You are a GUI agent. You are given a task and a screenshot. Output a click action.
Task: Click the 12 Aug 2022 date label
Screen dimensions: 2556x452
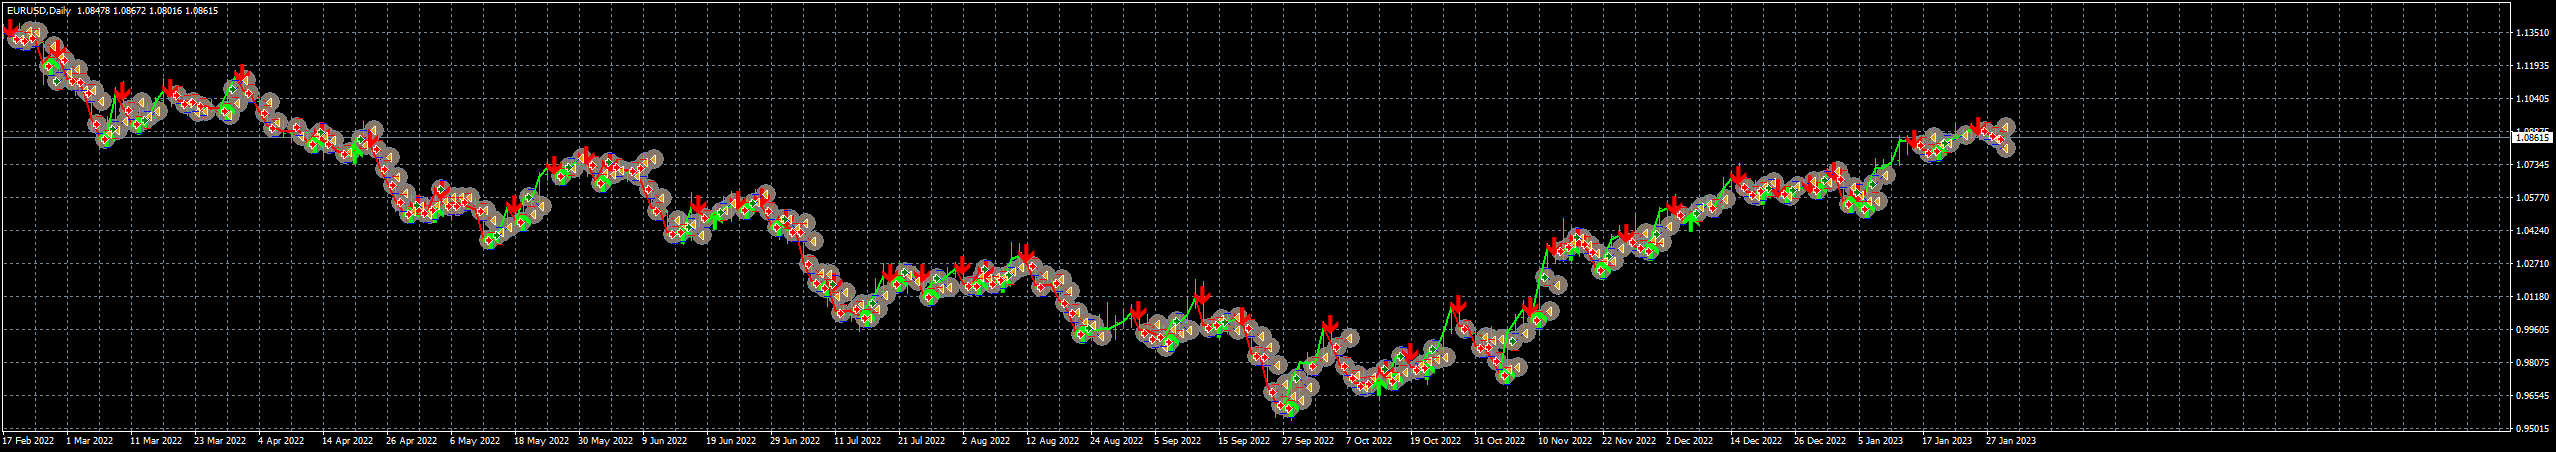(1052, 440)
